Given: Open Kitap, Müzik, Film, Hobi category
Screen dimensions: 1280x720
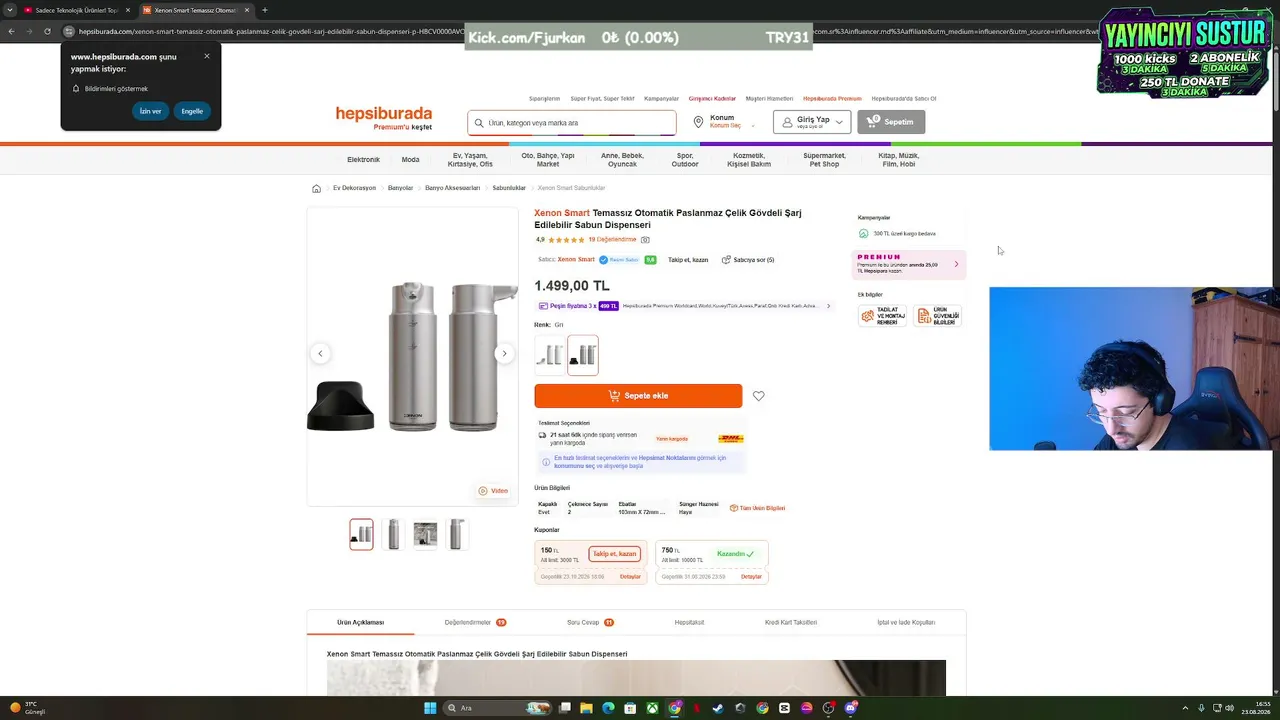Looking at the screenshot, I should coord(899,160).
